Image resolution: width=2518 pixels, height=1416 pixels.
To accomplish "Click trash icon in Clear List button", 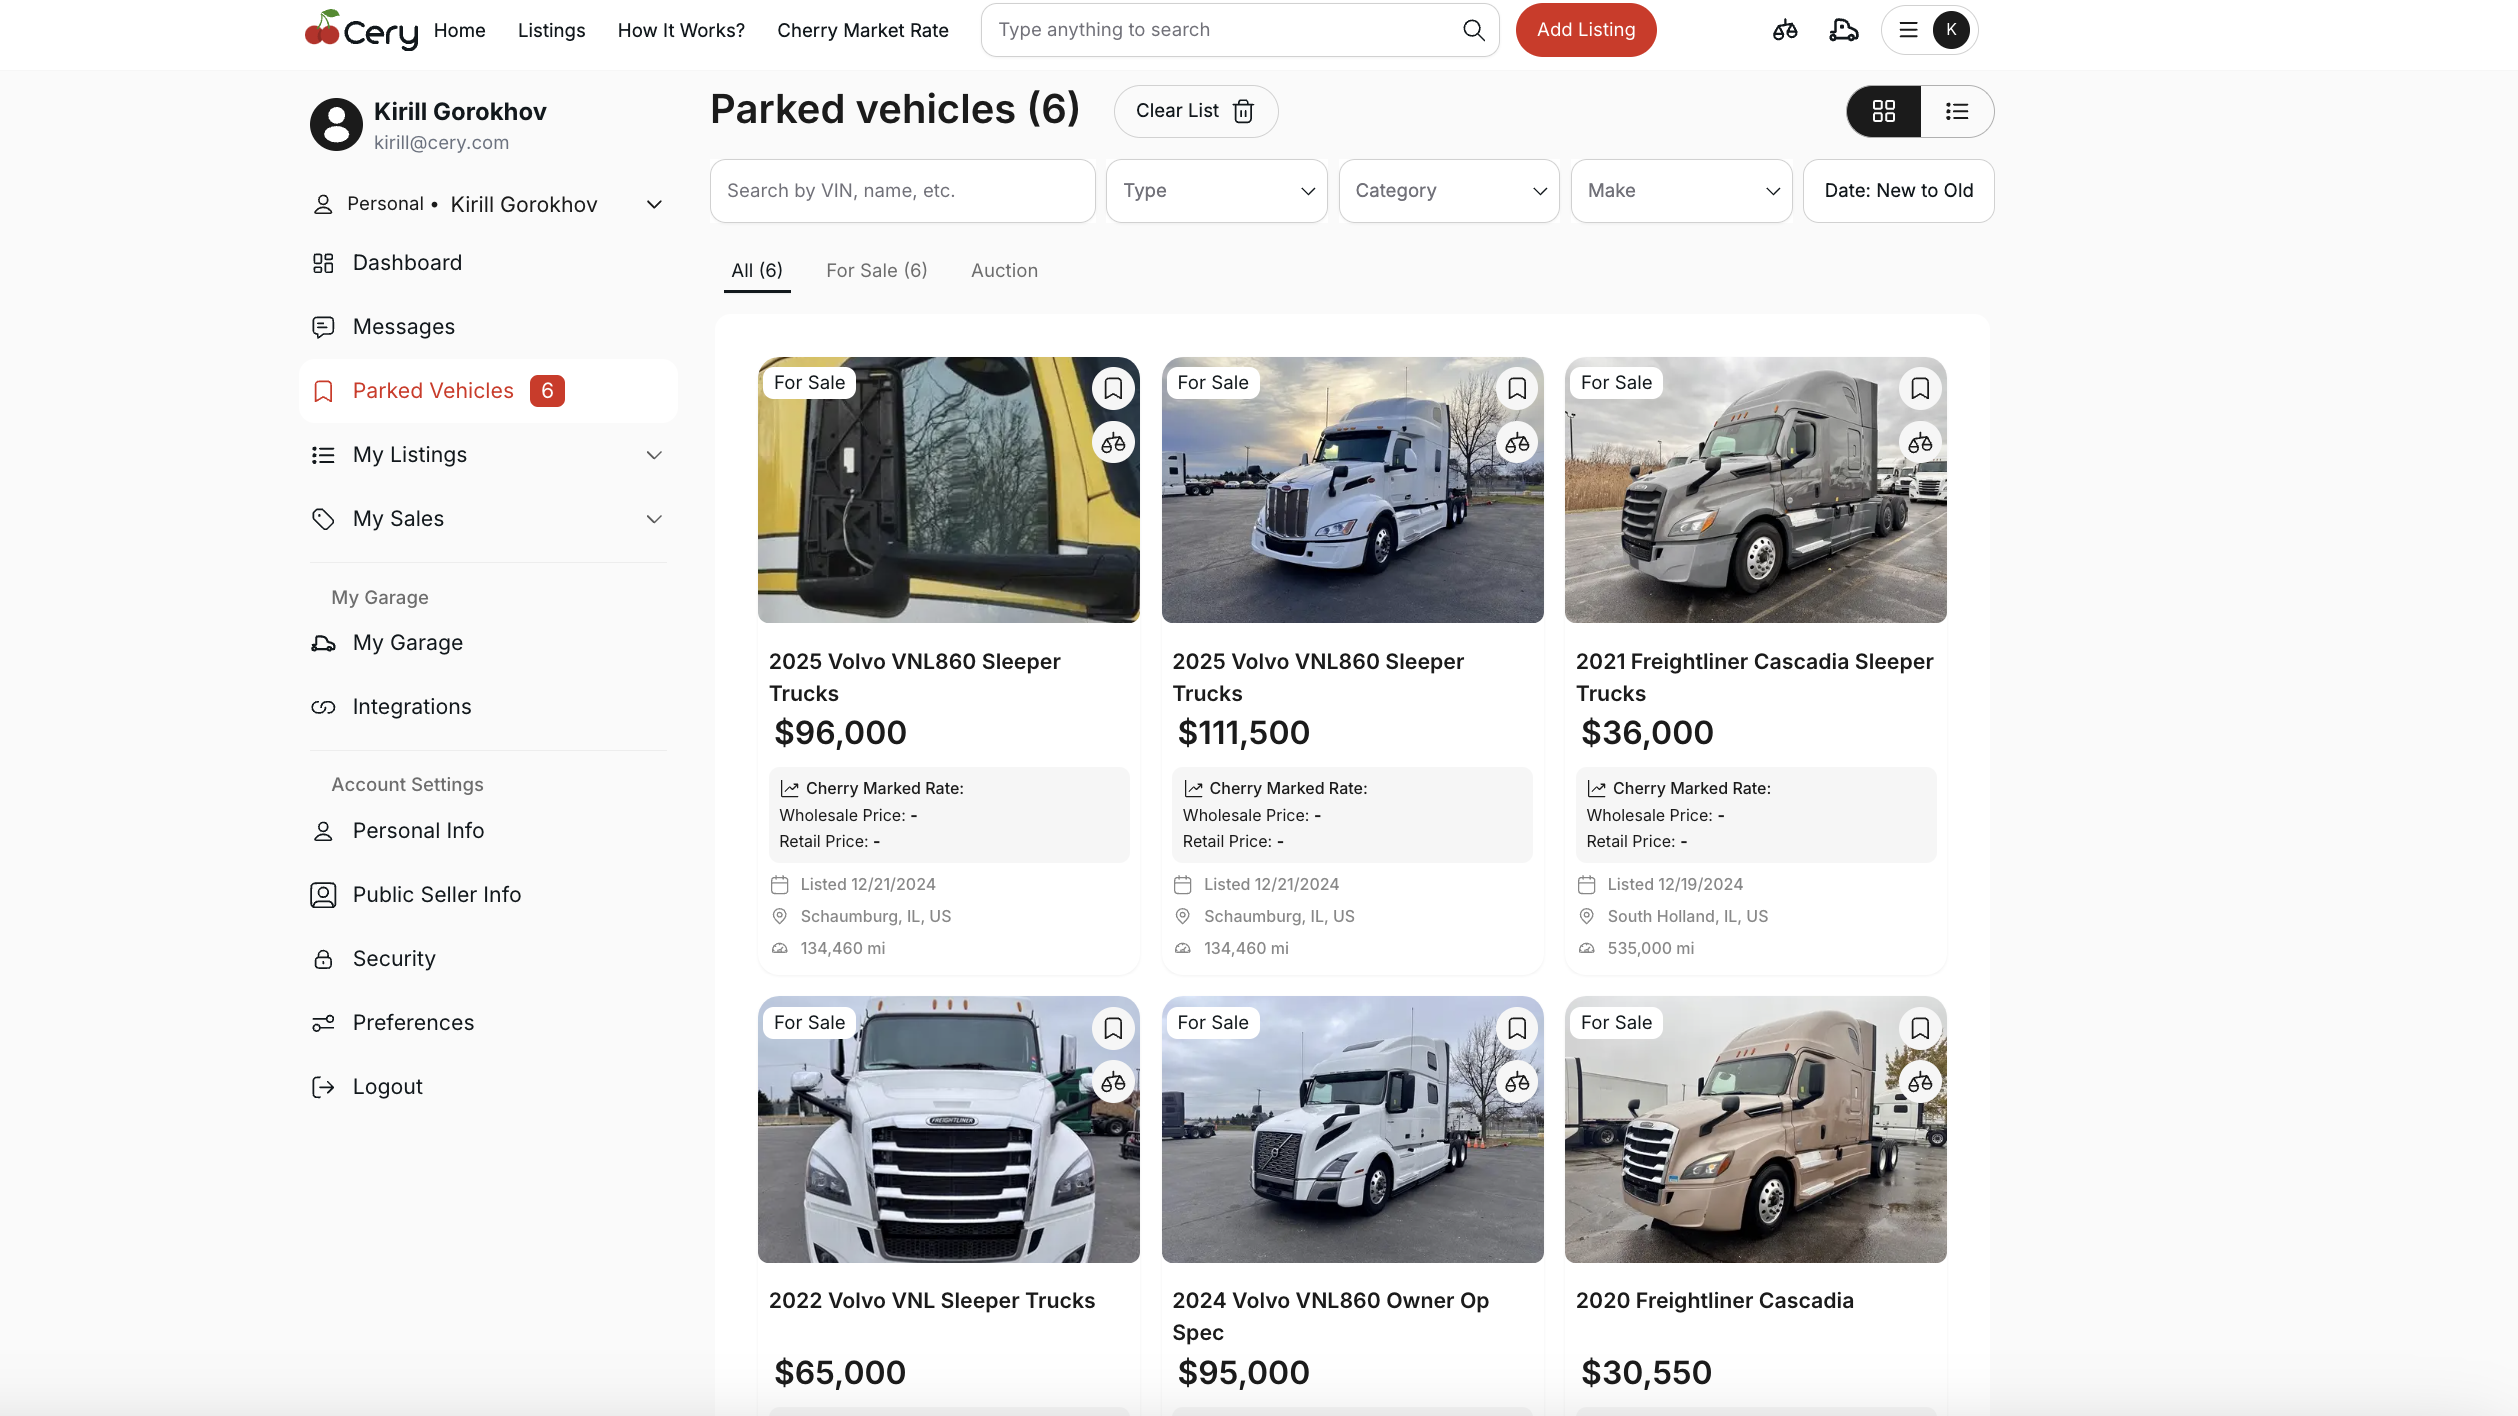I will (x=1243, y=111).
